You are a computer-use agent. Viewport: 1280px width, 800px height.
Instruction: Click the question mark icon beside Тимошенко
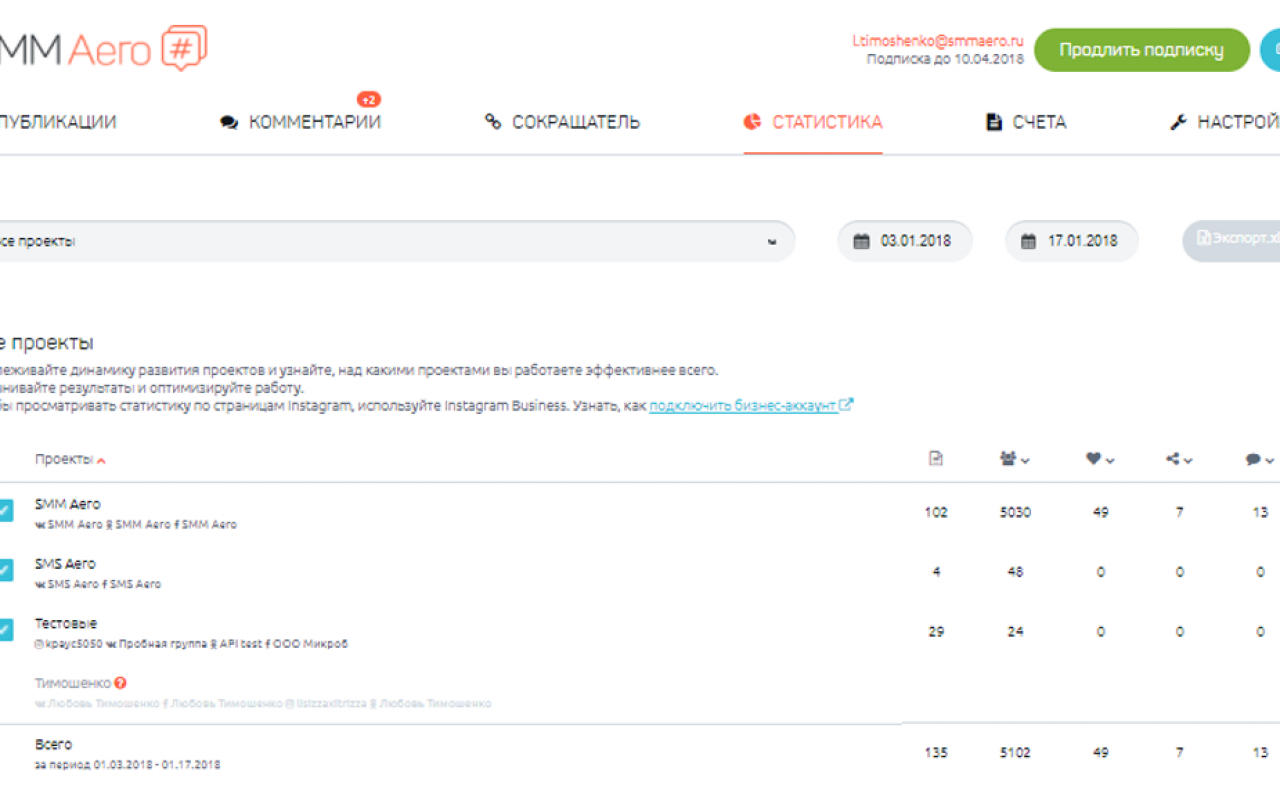pos(121,684)
